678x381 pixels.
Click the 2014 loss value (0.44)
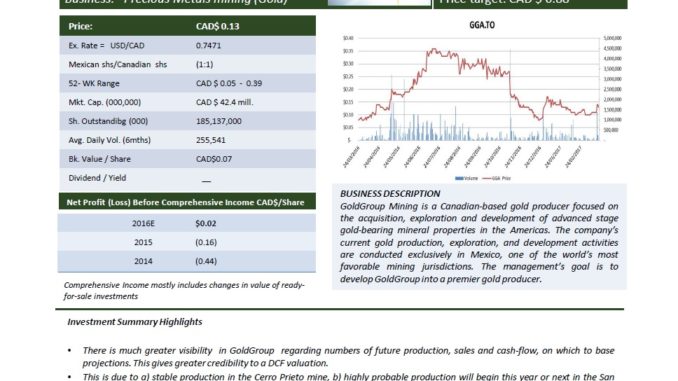[206, 261]
